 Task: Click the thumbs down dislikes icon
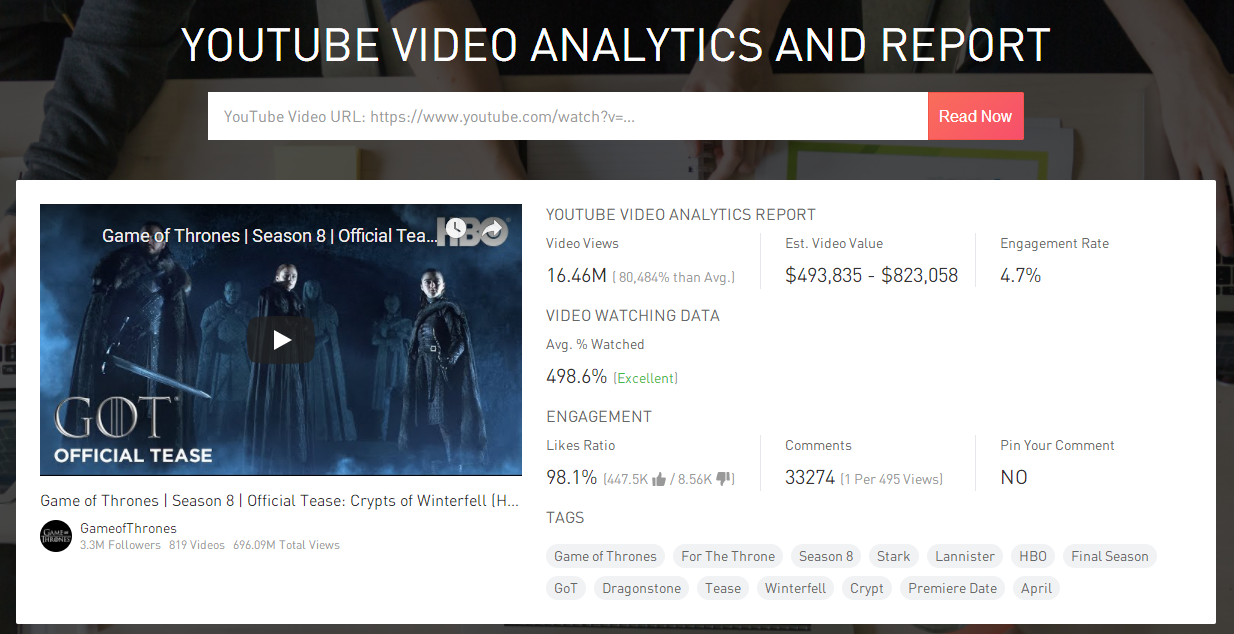point(724,479)
